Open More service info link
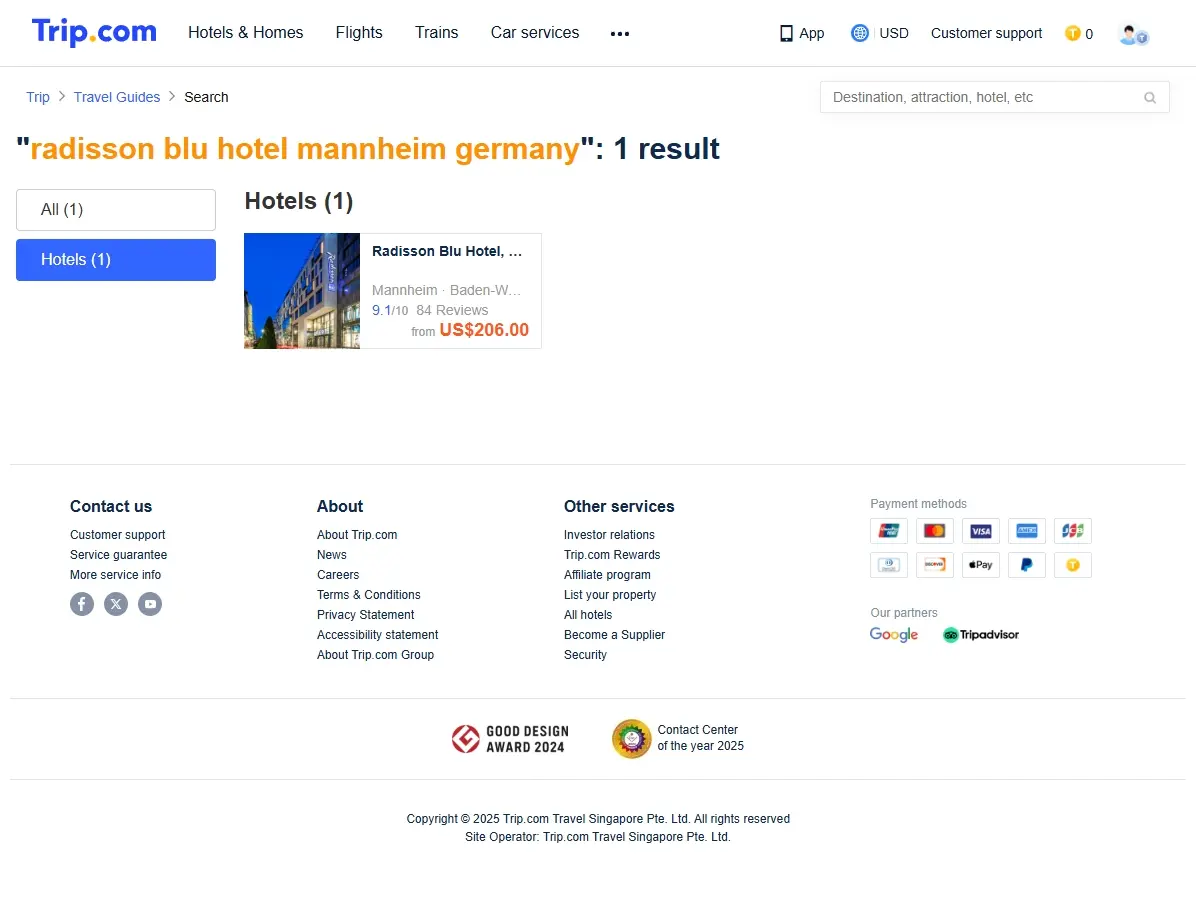 pos(115,575)
